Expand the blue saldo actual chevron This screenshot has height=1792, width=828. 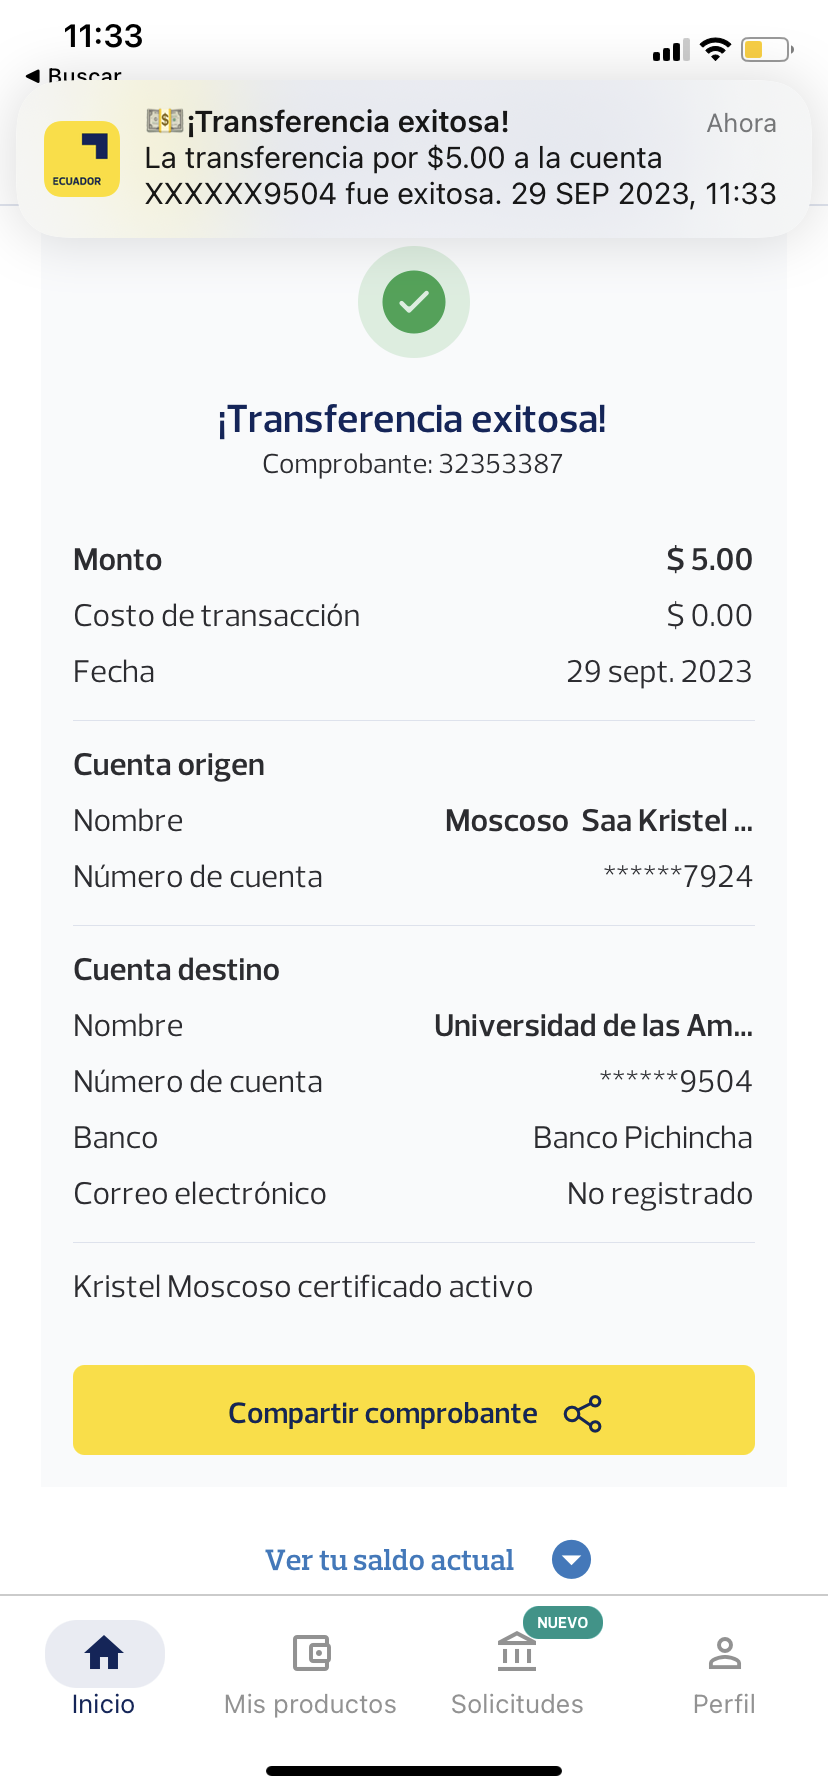point(572,1560)
